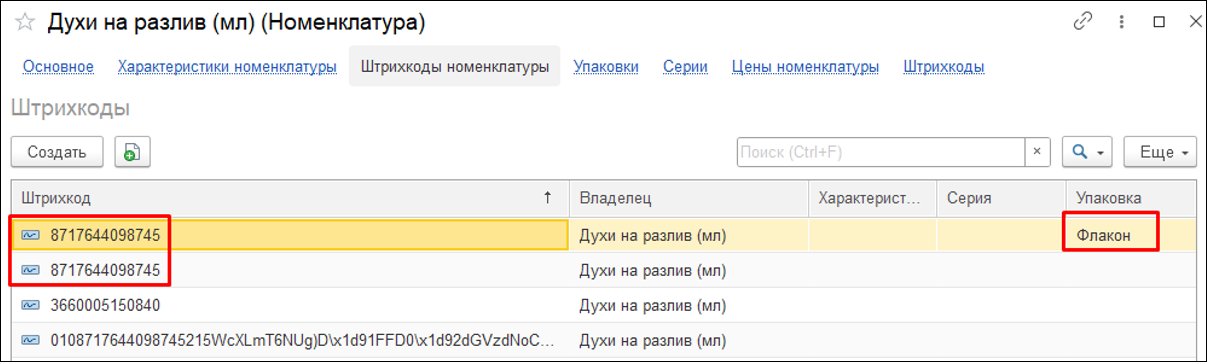Click the barcode icon in the first row

[x=30, y=235]
